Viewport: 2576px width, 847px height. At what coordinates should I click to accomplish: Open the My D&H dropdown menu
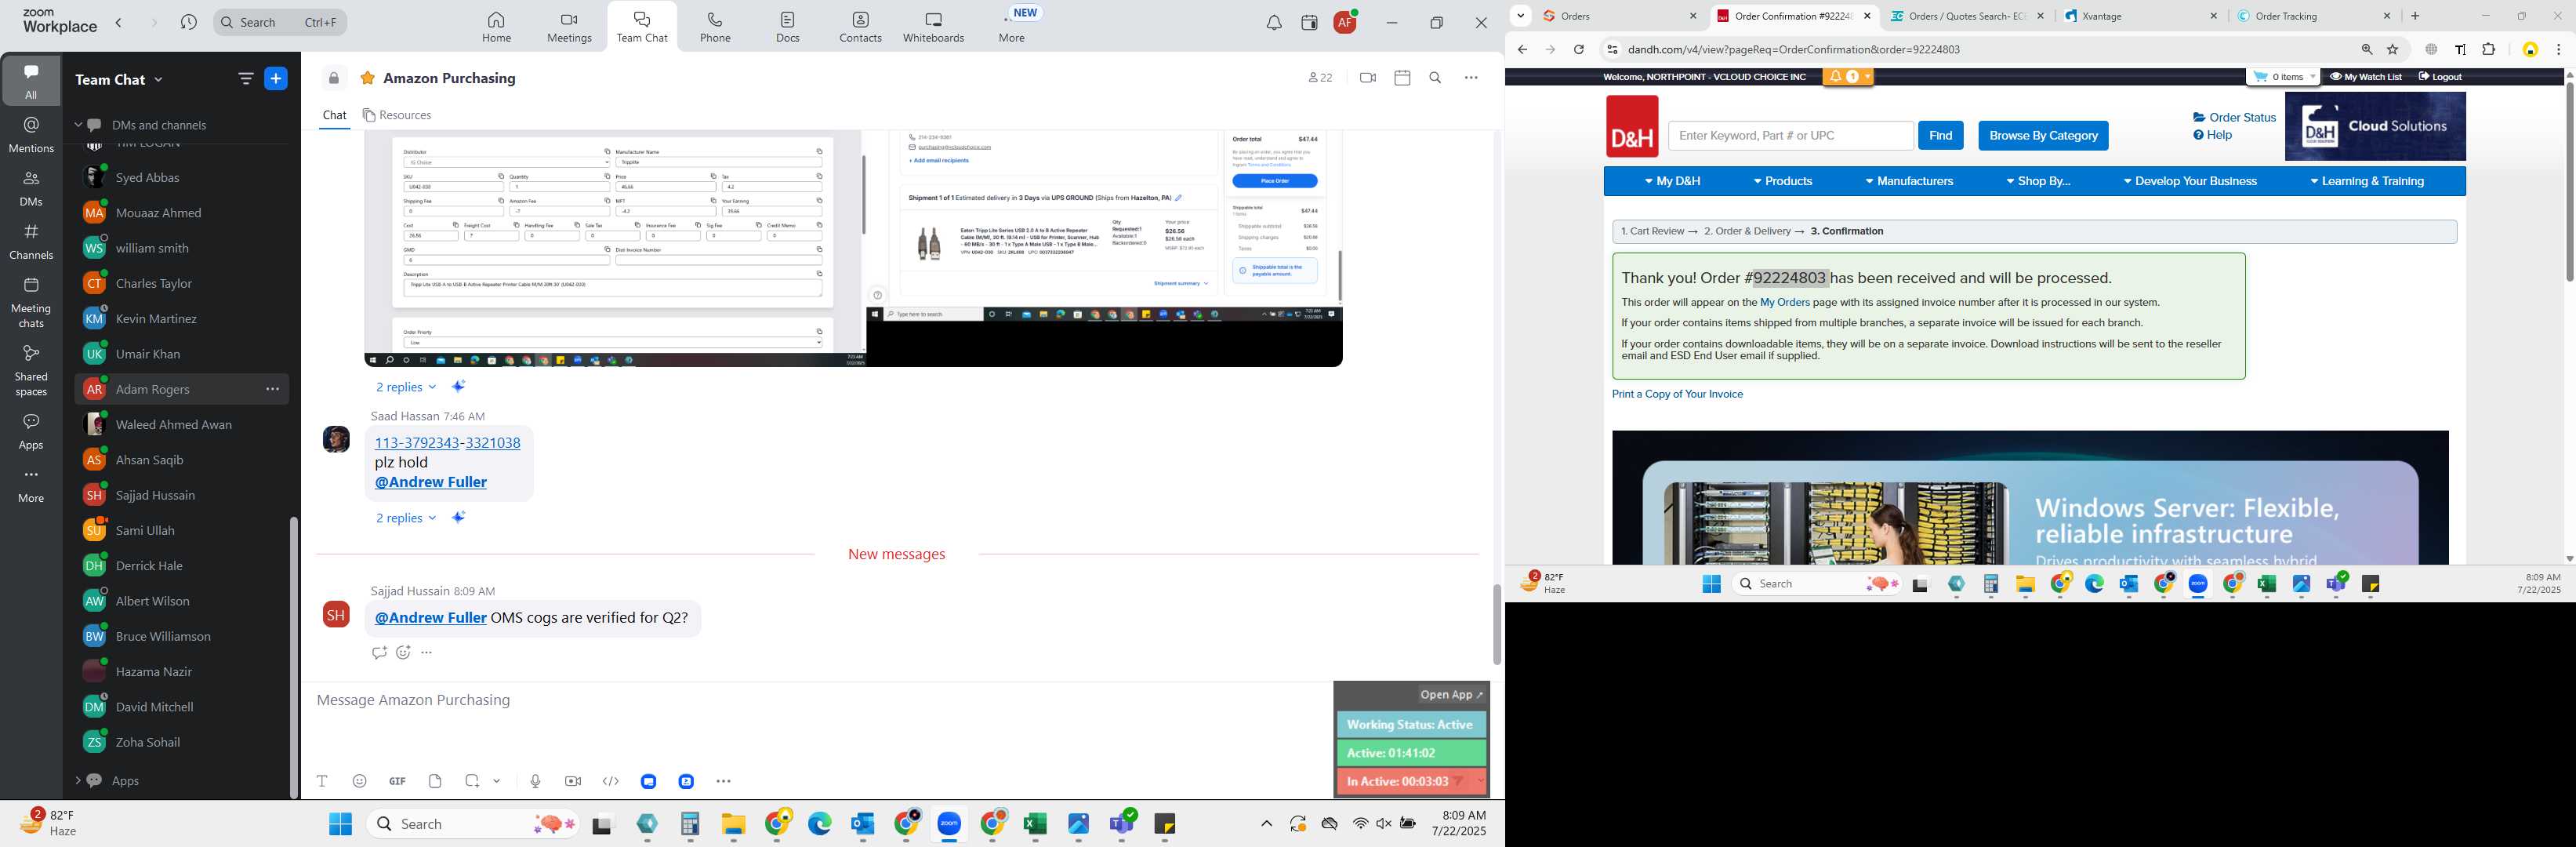click(x=1672, y=182)
